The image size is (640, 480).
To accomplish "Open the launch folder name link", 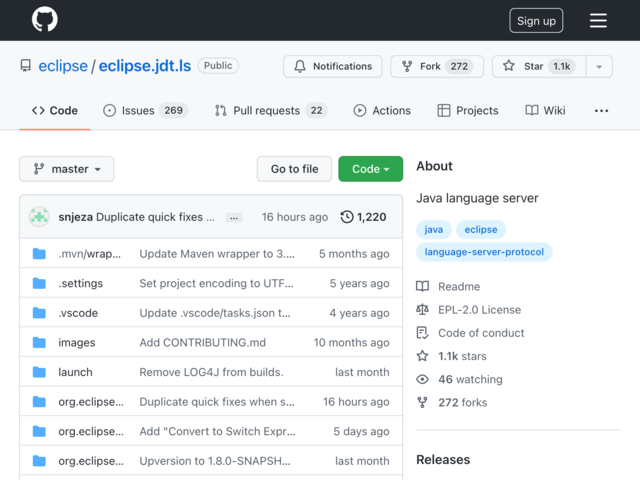I will [x=76, y=372].
